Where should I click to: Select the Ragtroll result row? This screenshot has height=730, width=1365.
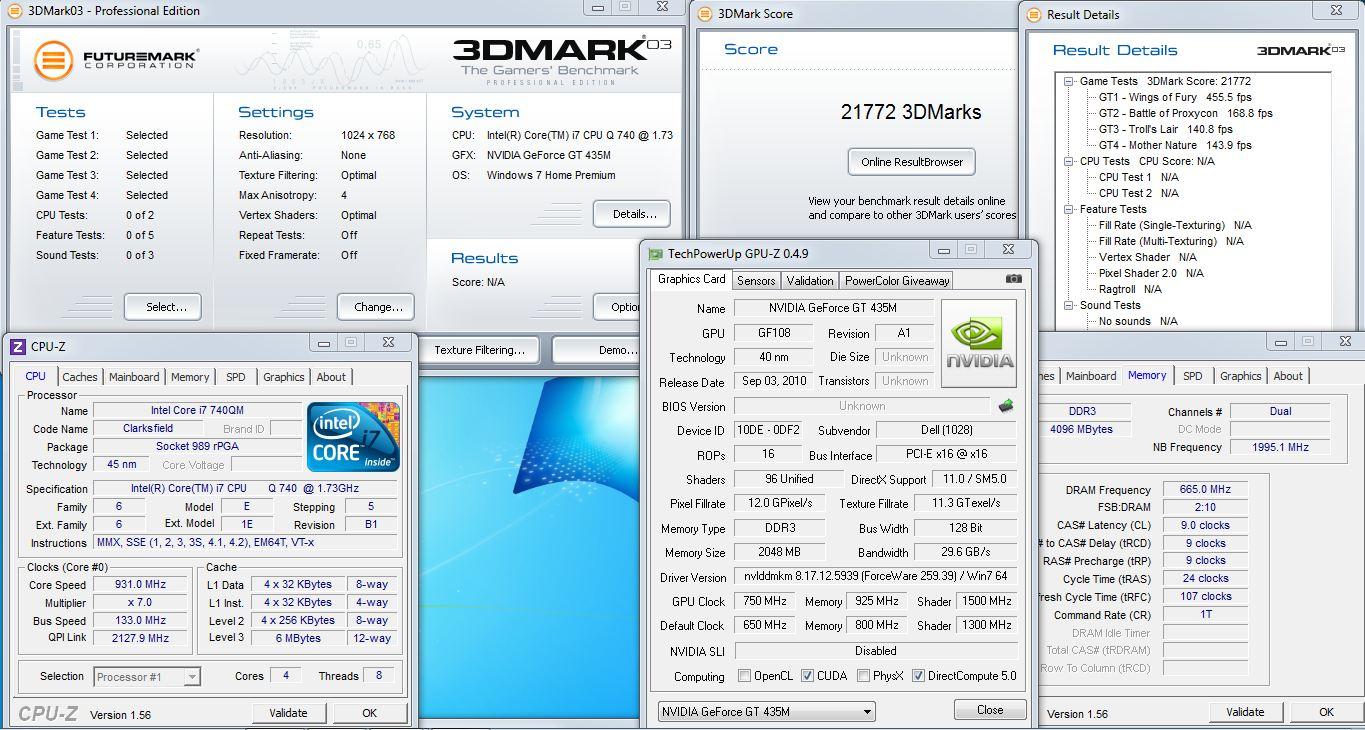[1130, 289]
